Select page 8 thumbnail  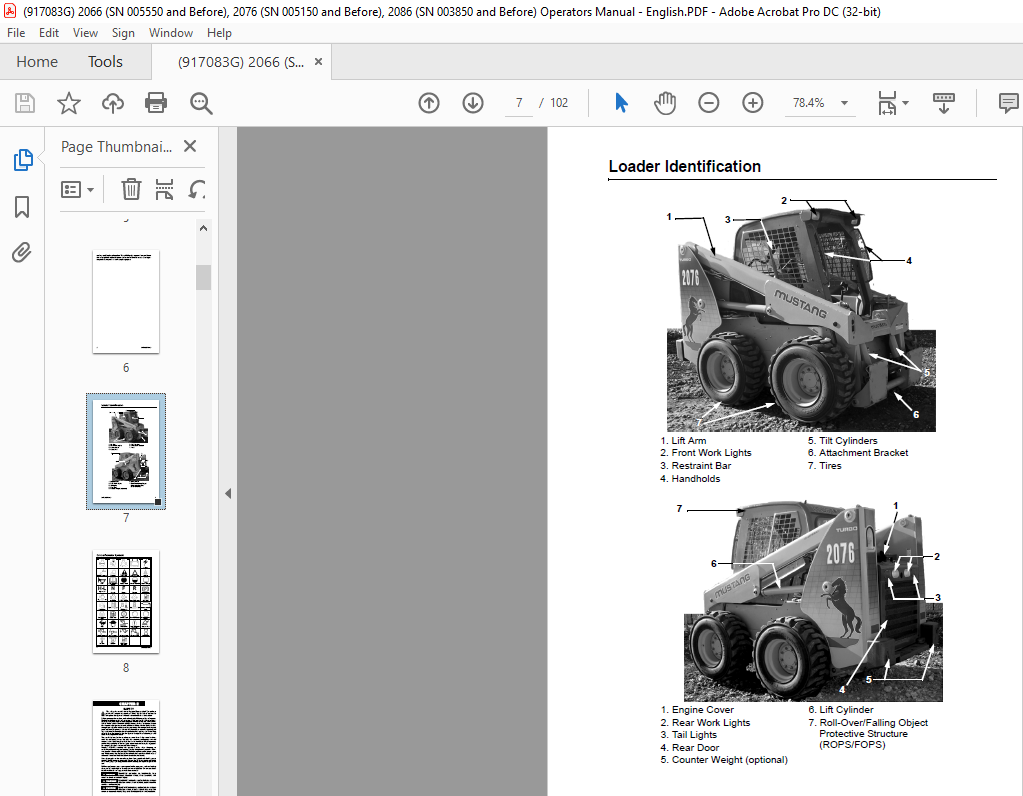click(126, 602)
